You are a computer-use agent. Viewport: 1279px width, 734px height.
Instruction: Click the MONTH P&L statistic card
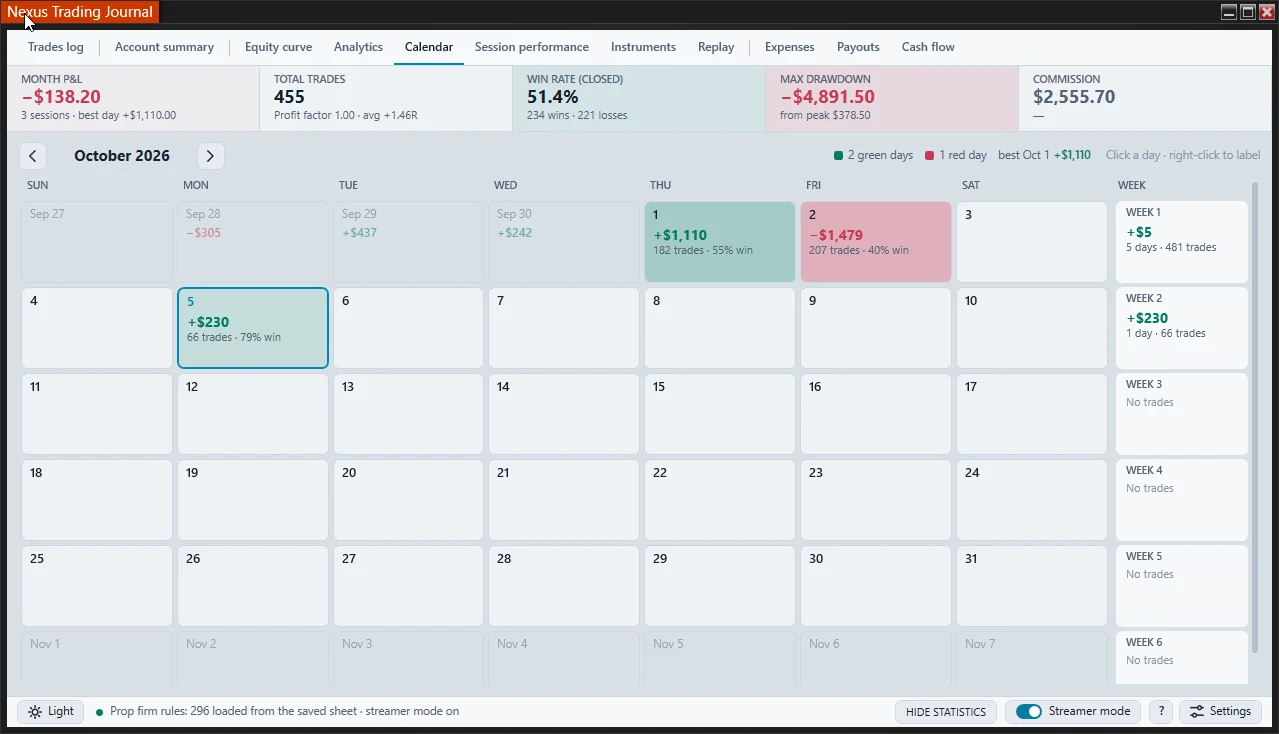133,98
